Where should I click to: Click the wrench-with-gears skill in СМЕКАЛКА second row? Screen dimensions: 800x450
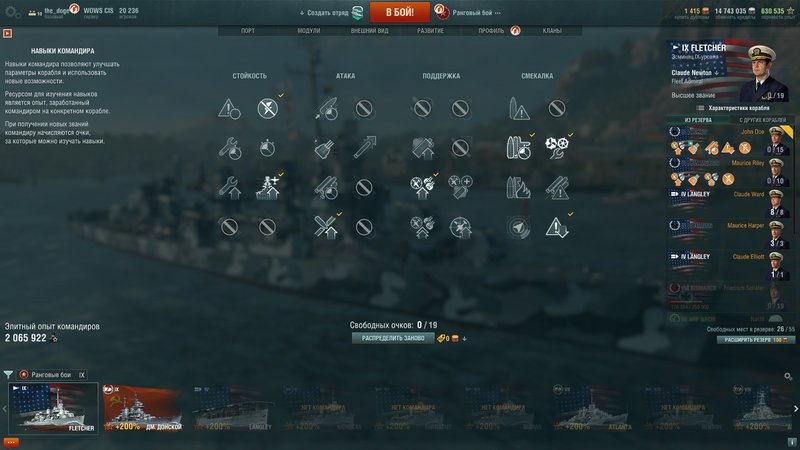[556, 148]
